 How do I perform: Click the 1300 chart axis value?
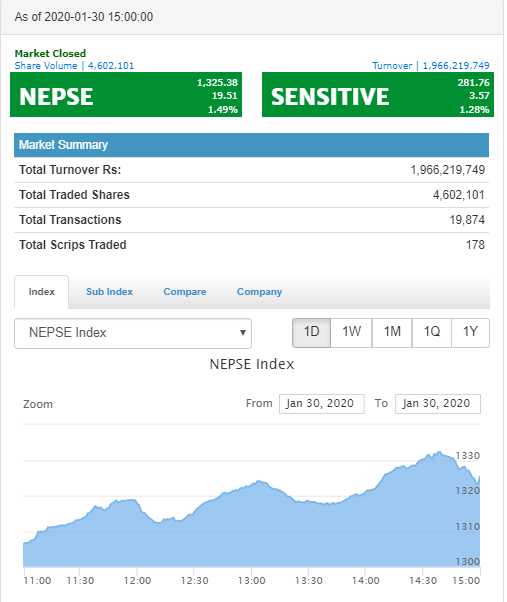point(467,562)
